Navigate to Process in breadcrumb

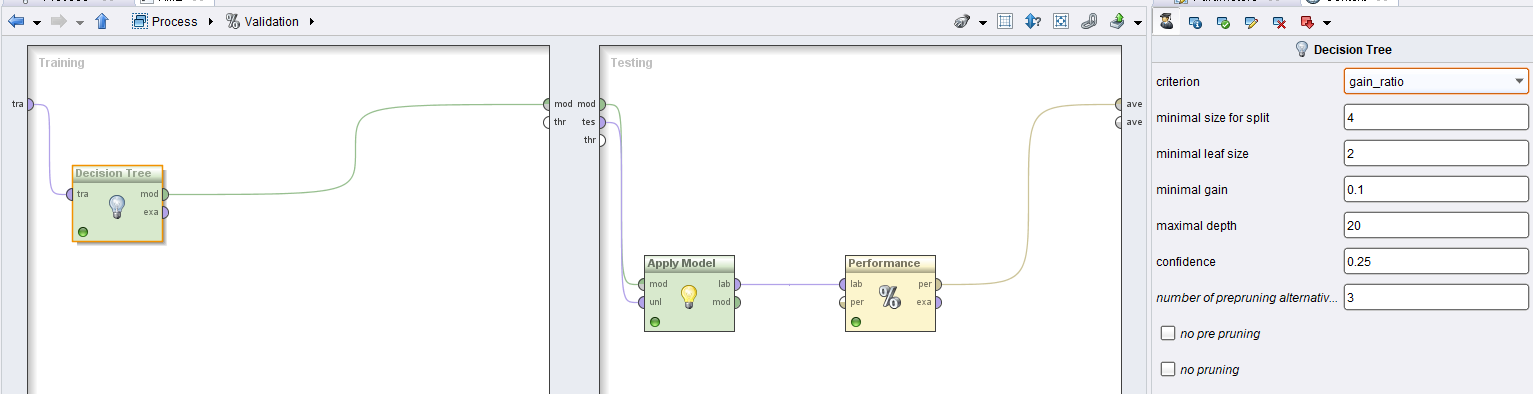tap(174, 21)
